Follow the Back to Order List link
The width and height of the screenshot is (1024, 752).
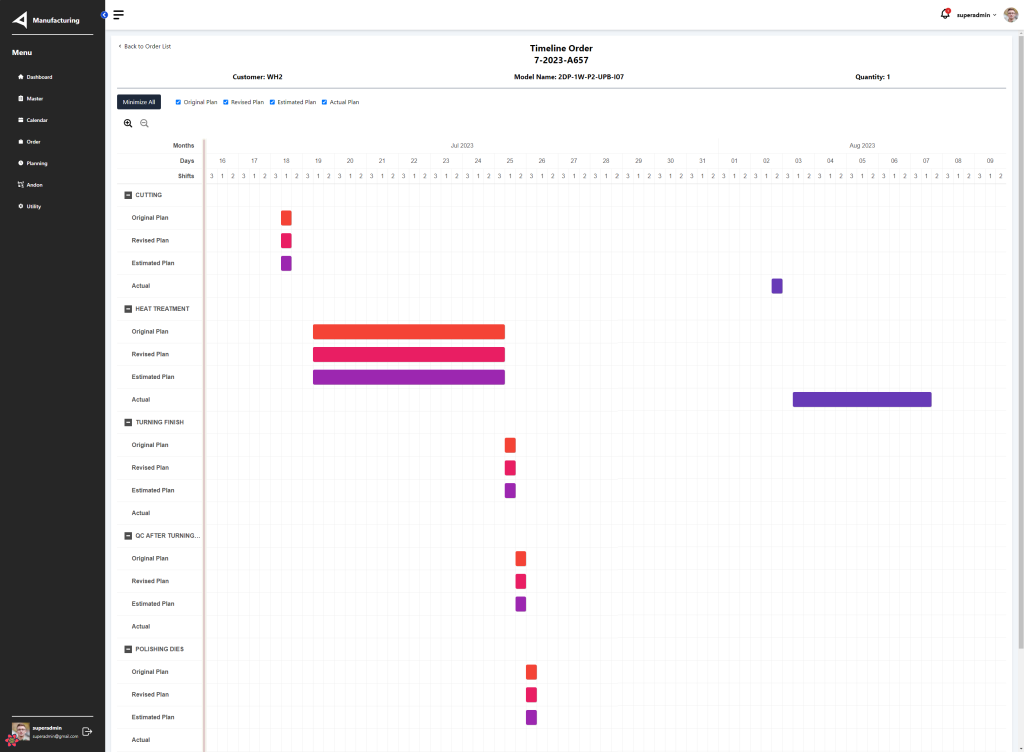(x=146, y=46)
